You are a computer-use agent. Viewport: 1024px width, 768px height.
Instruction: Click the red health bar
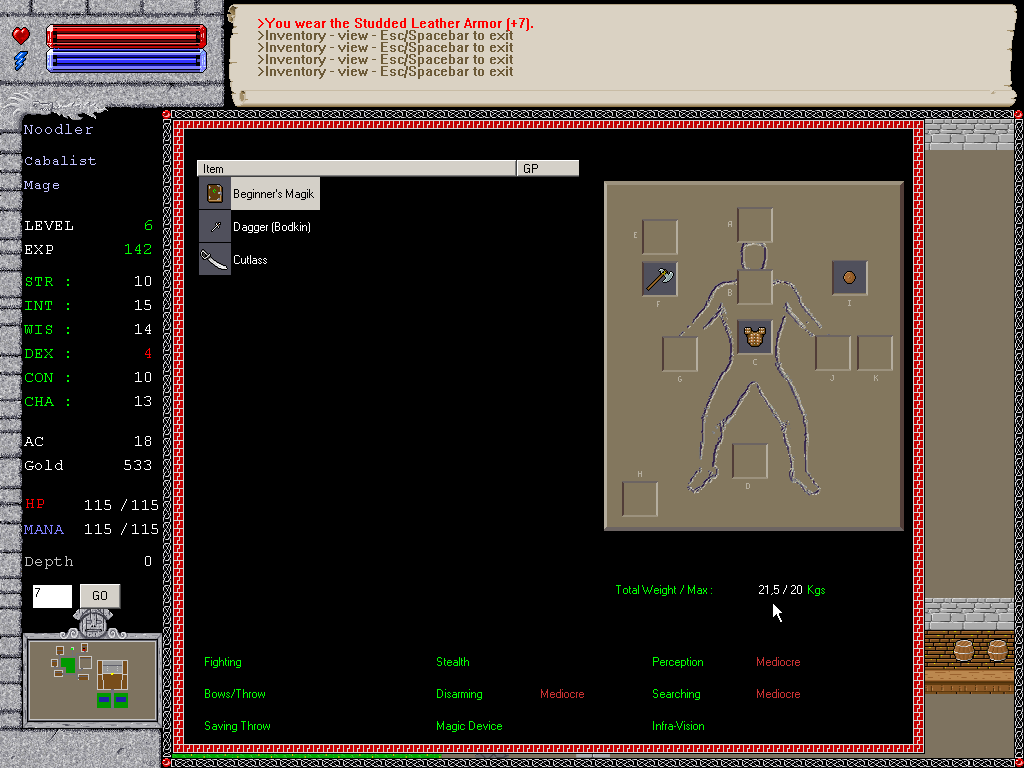tap(126, 36)
